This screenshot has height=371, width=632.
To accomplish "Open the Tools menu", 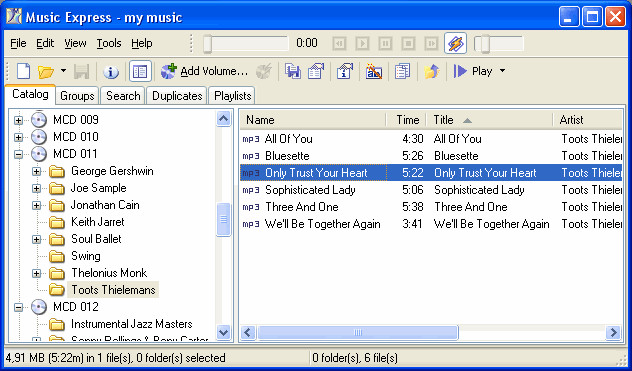I will tap(109, 43).
